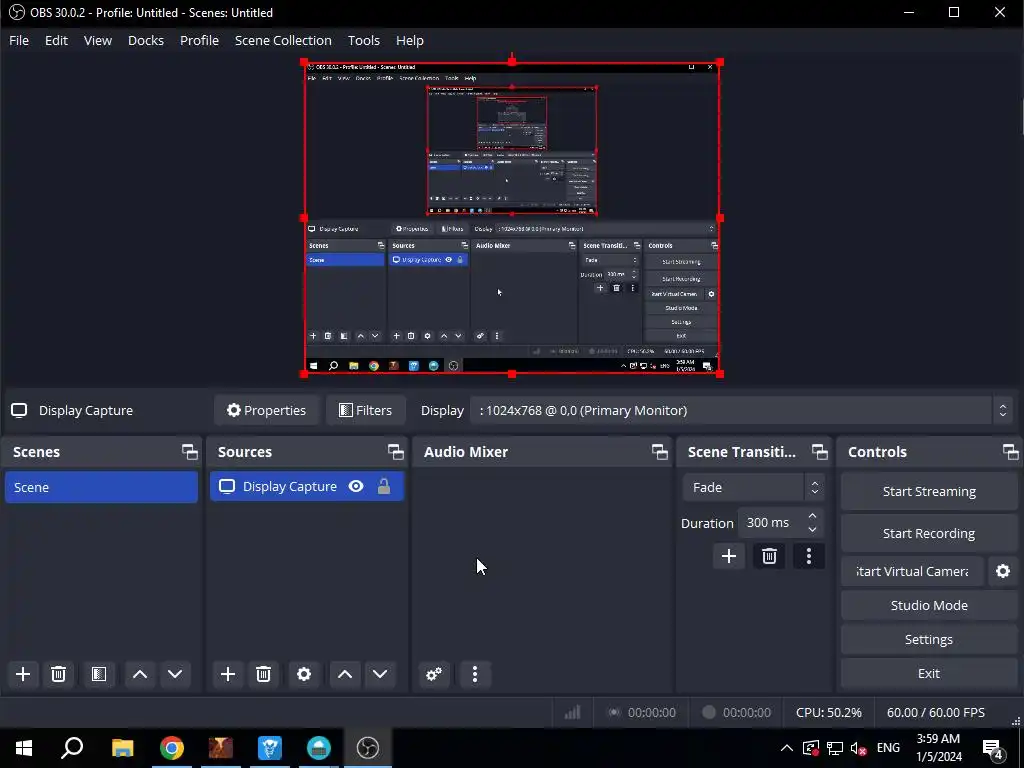
Task: Undock the Audio Mixer panel
Action: point(660,452)
